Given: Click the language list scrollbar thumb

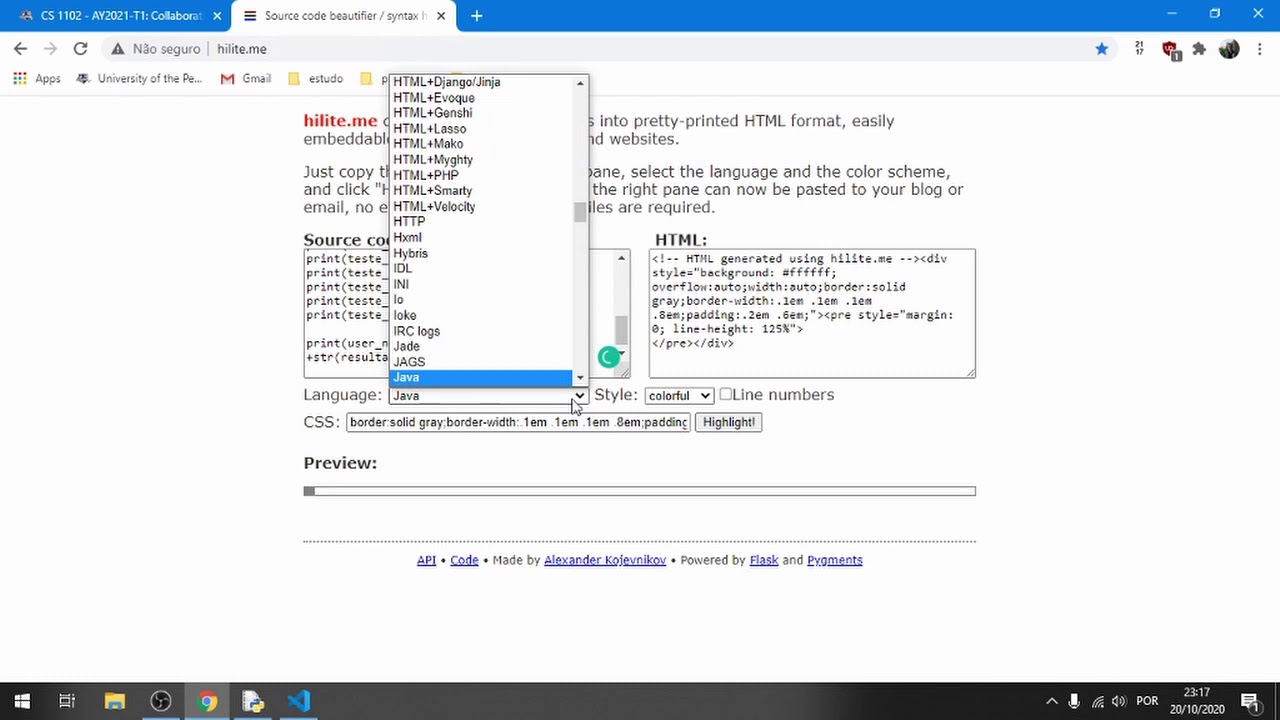Looking at the screenshot, I should 580,212.
